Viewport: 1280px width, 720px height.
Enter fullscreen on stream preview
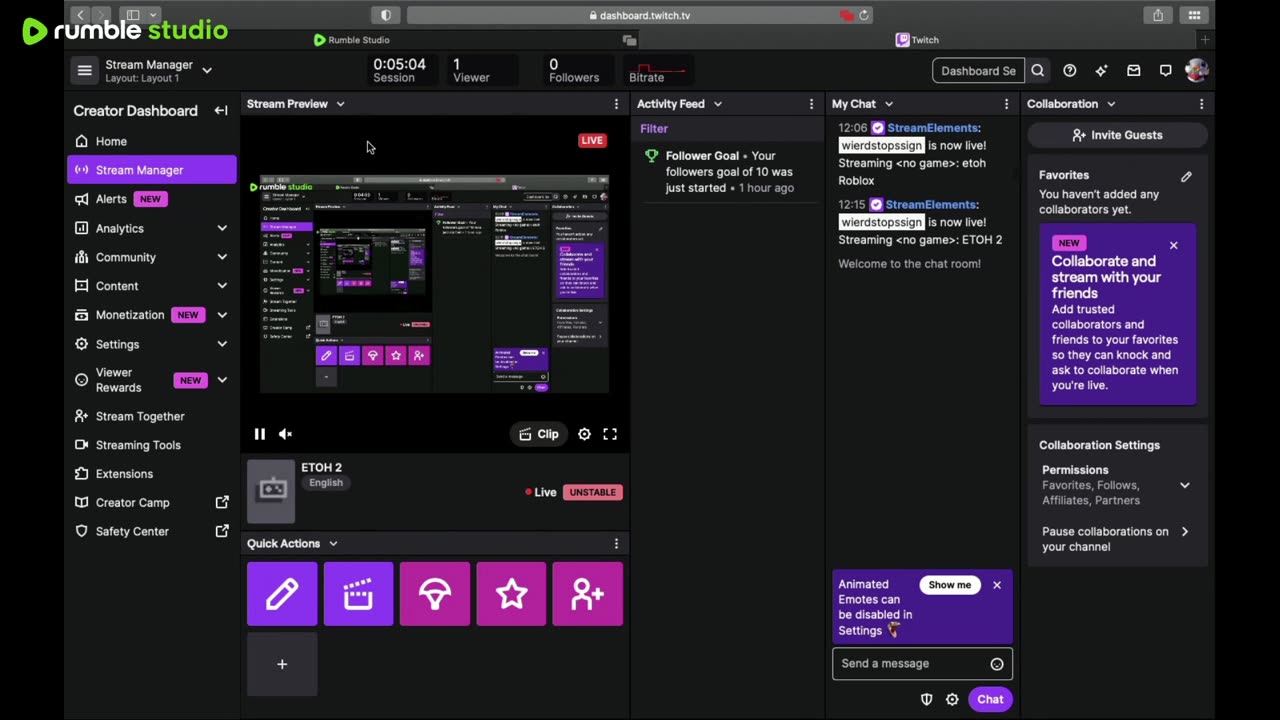point(610,434)
